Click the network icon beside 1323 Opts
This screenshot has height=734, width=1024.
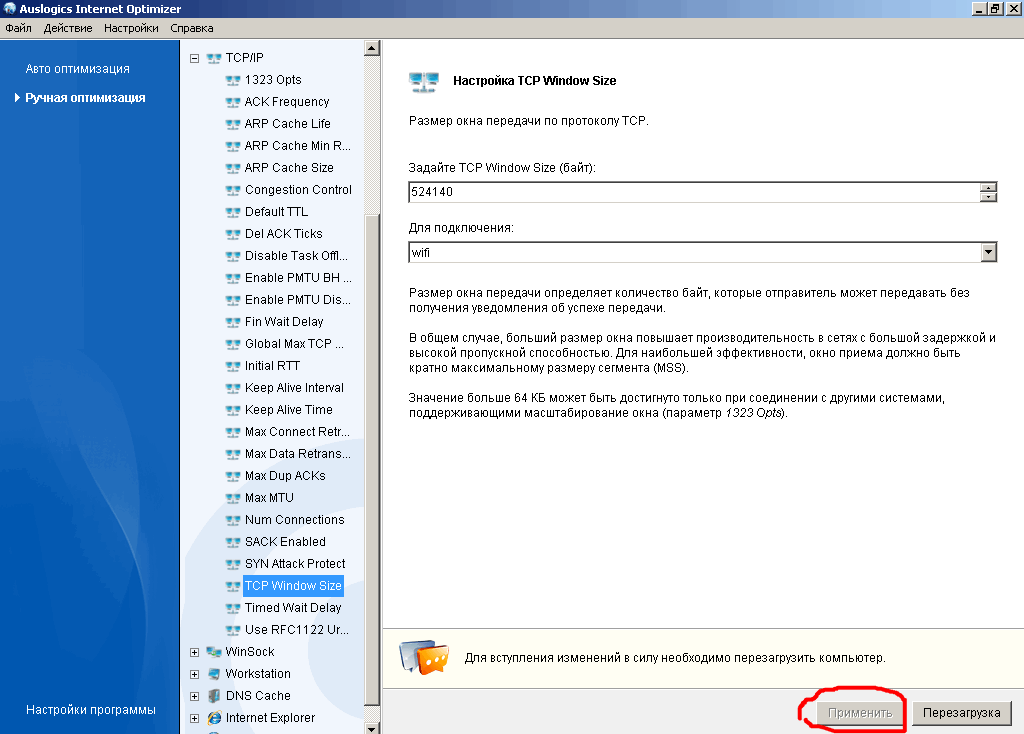[233, 80]
